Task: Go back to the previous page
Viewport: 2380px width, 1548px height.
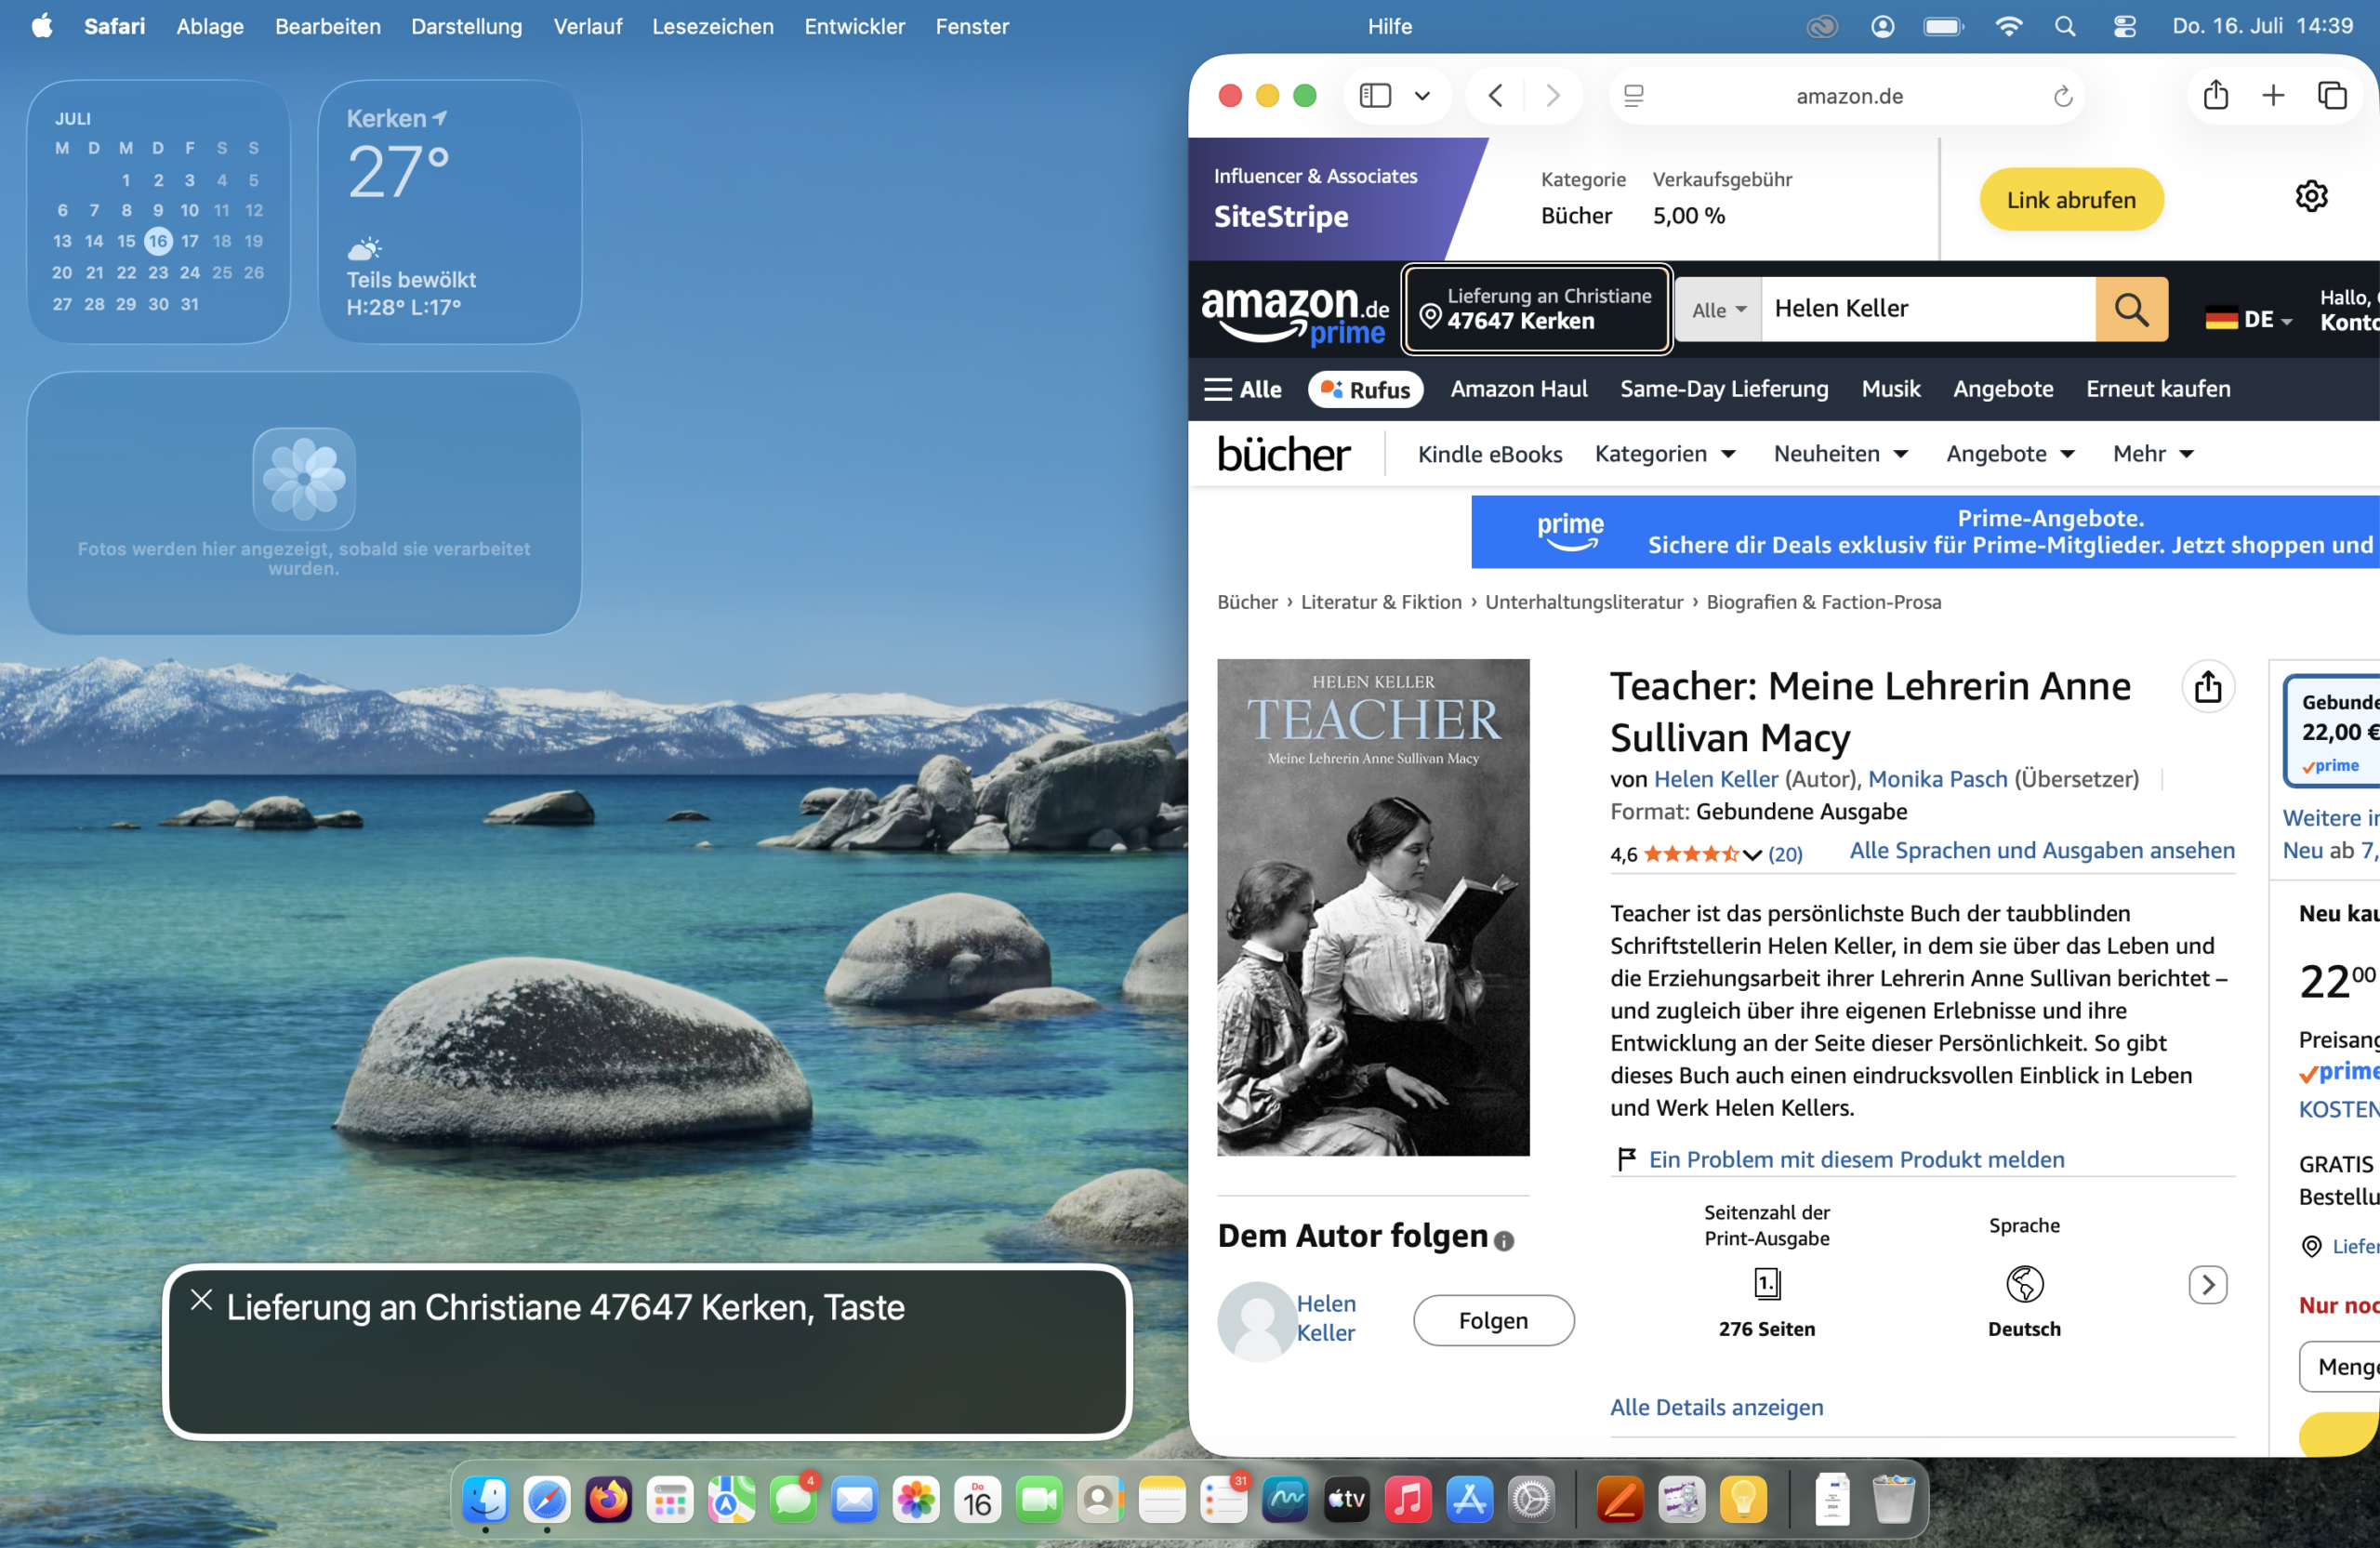Action: (1496, 95)
